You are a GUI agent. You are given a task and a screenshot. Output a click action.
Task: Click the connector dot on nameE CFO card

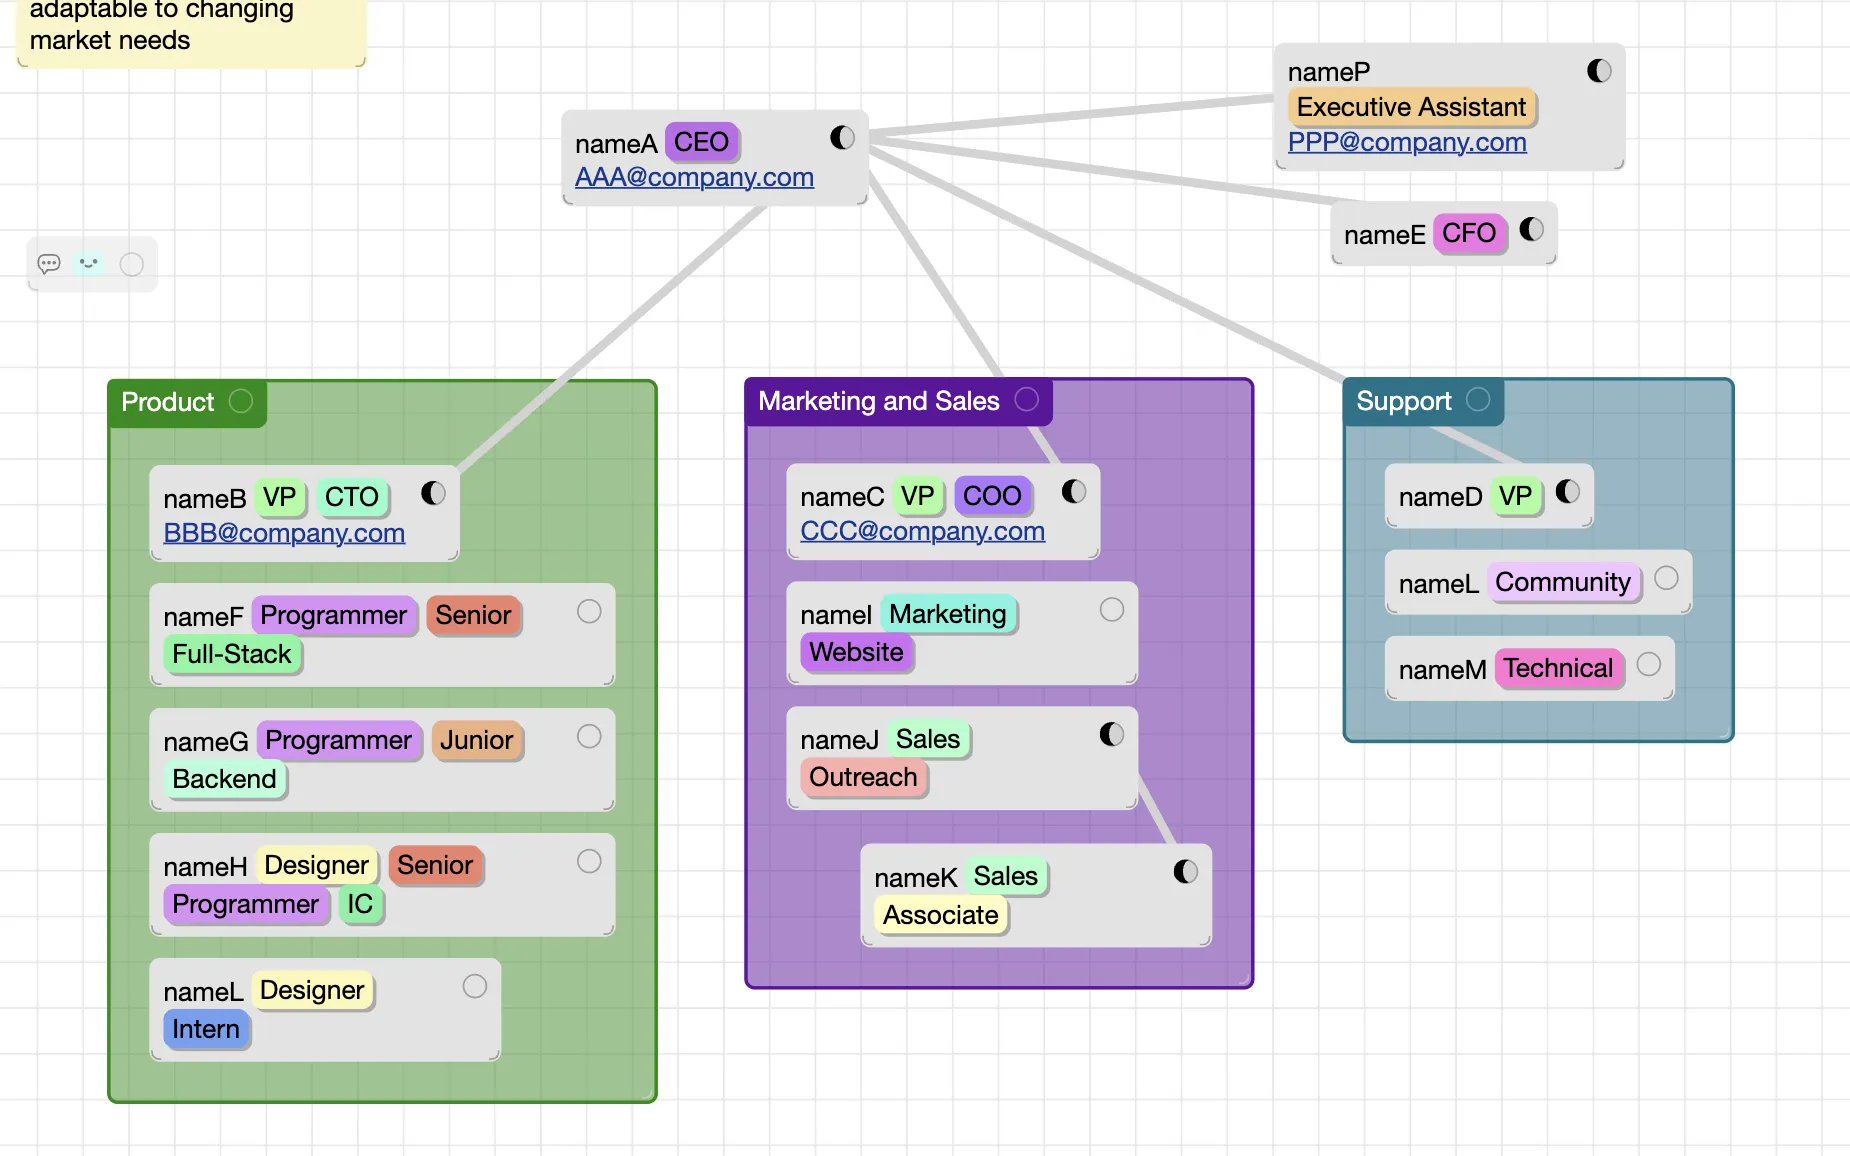coord(1531,230)
